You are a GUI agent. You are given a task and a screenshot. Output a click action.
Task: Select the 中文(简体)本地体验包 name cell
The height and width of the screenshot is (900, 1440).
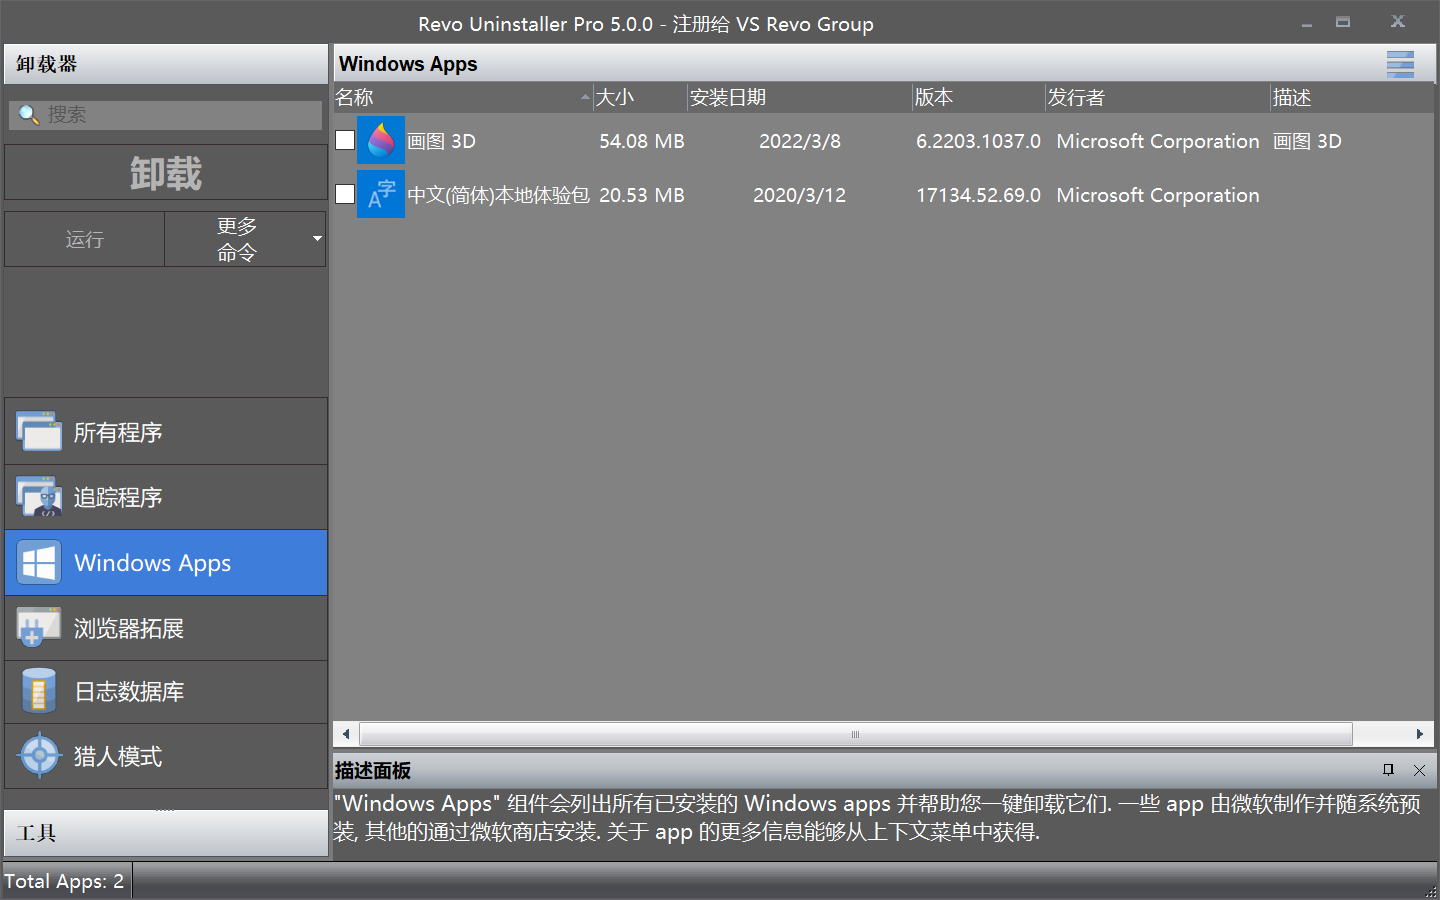[498, 195]
